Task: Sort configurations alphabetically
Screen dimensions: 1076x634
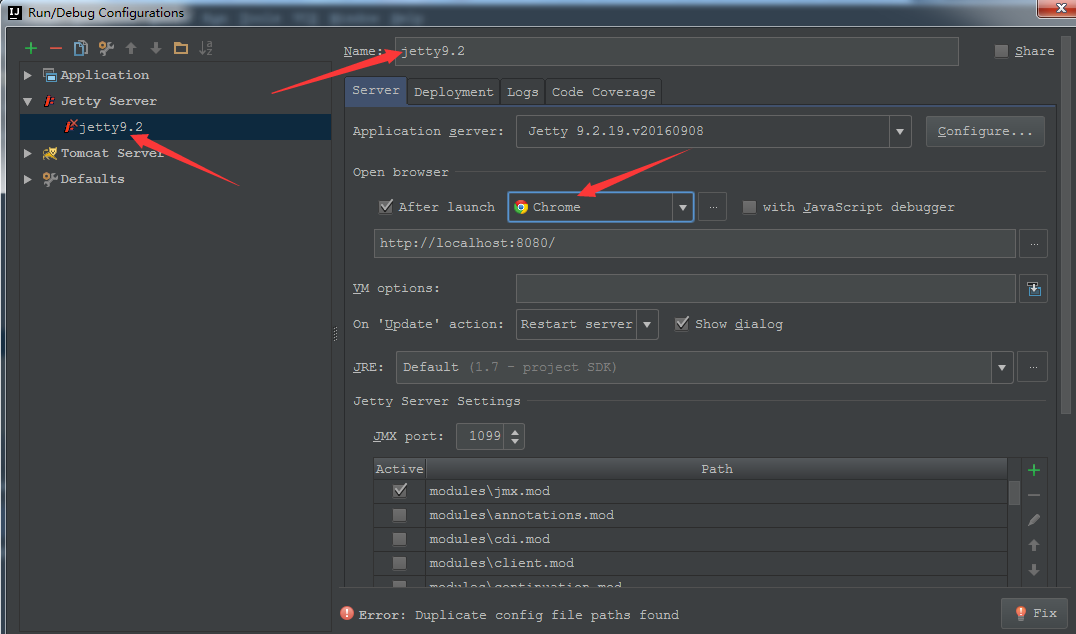Action: tap(206, 48)
